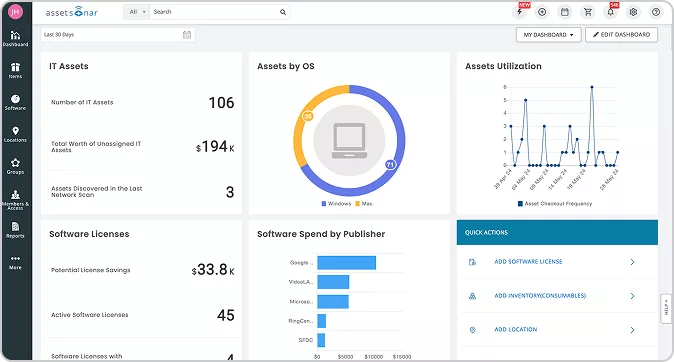Click the Assets Utilization title
Viewport: 674px width, 362px height.
[x=503, y=66]
